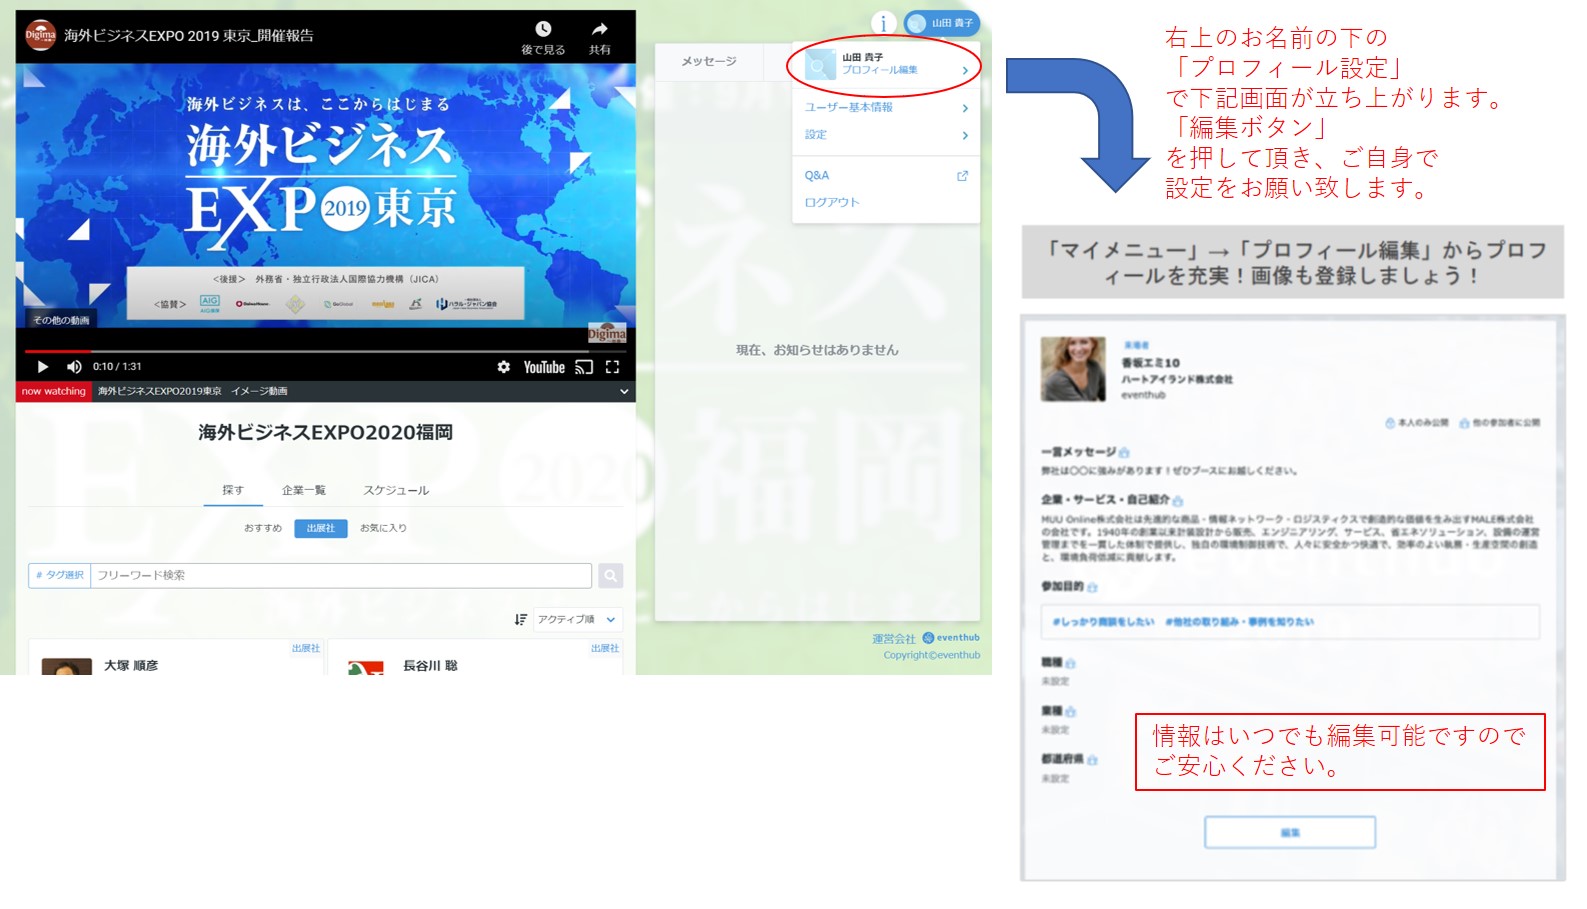Toggle lock icon beside 参加目的
Viewport: 1587px width, 909px height.
point(1092,587)
